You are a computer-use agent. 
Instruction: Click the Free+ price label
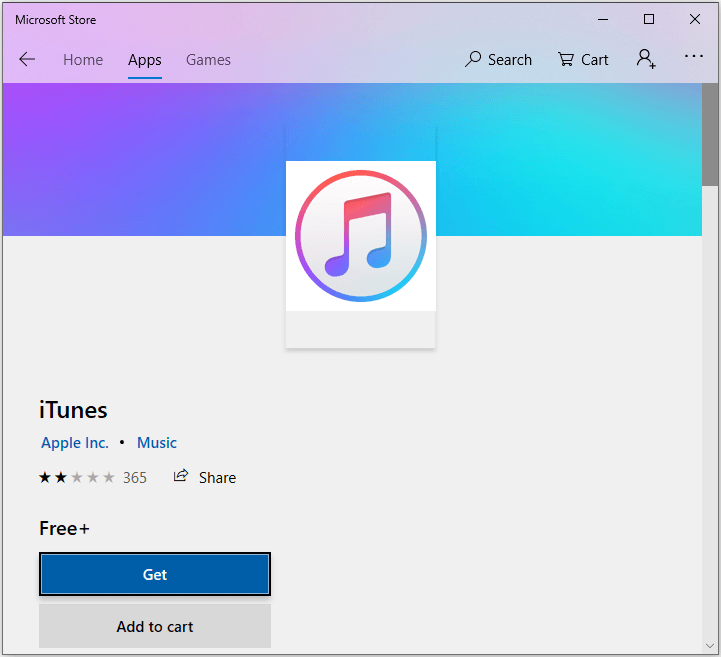[64, 529]
